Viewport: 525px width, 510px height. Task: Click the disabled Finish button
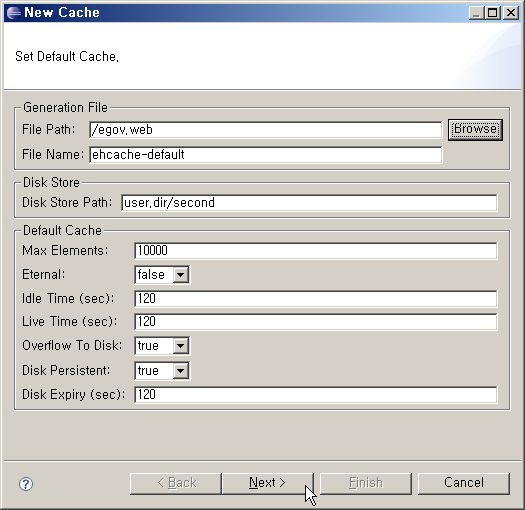point(366,483)
